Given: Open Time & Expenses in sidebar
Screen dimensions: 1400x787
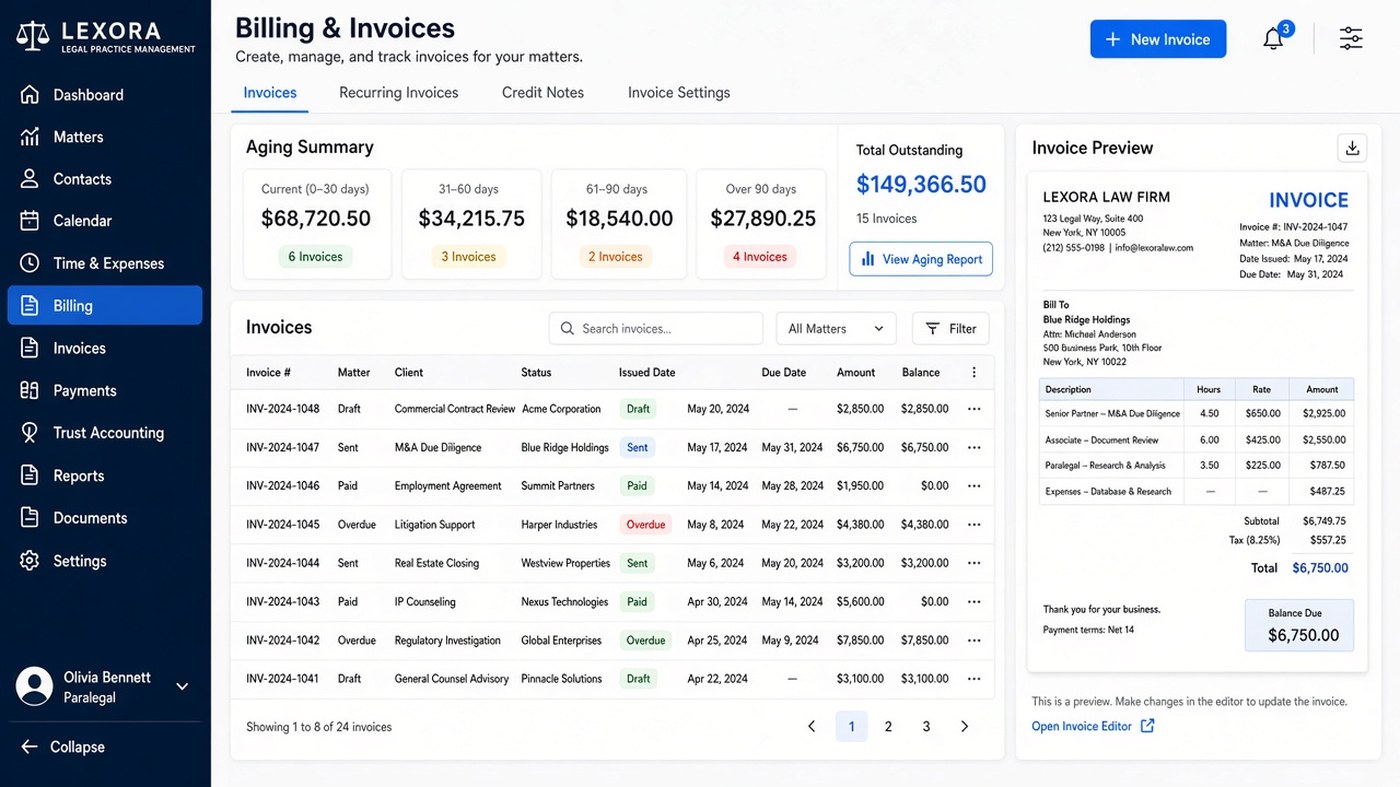Looking at the screenshot, I should point(105,263).
